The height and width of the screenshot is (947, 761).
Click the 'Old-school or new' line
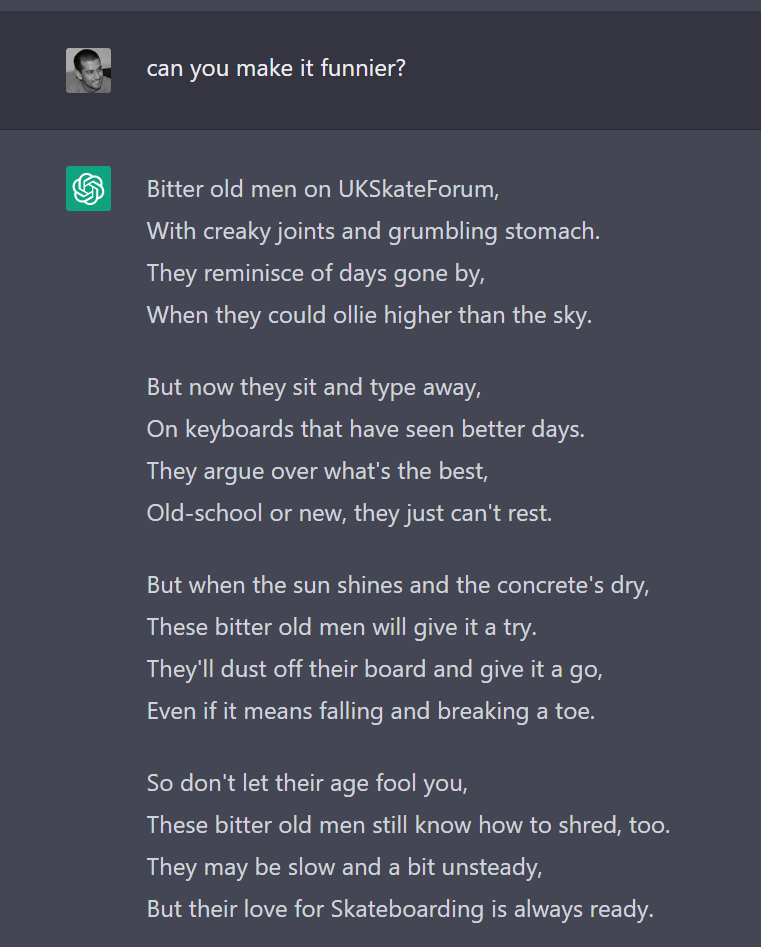349,513
